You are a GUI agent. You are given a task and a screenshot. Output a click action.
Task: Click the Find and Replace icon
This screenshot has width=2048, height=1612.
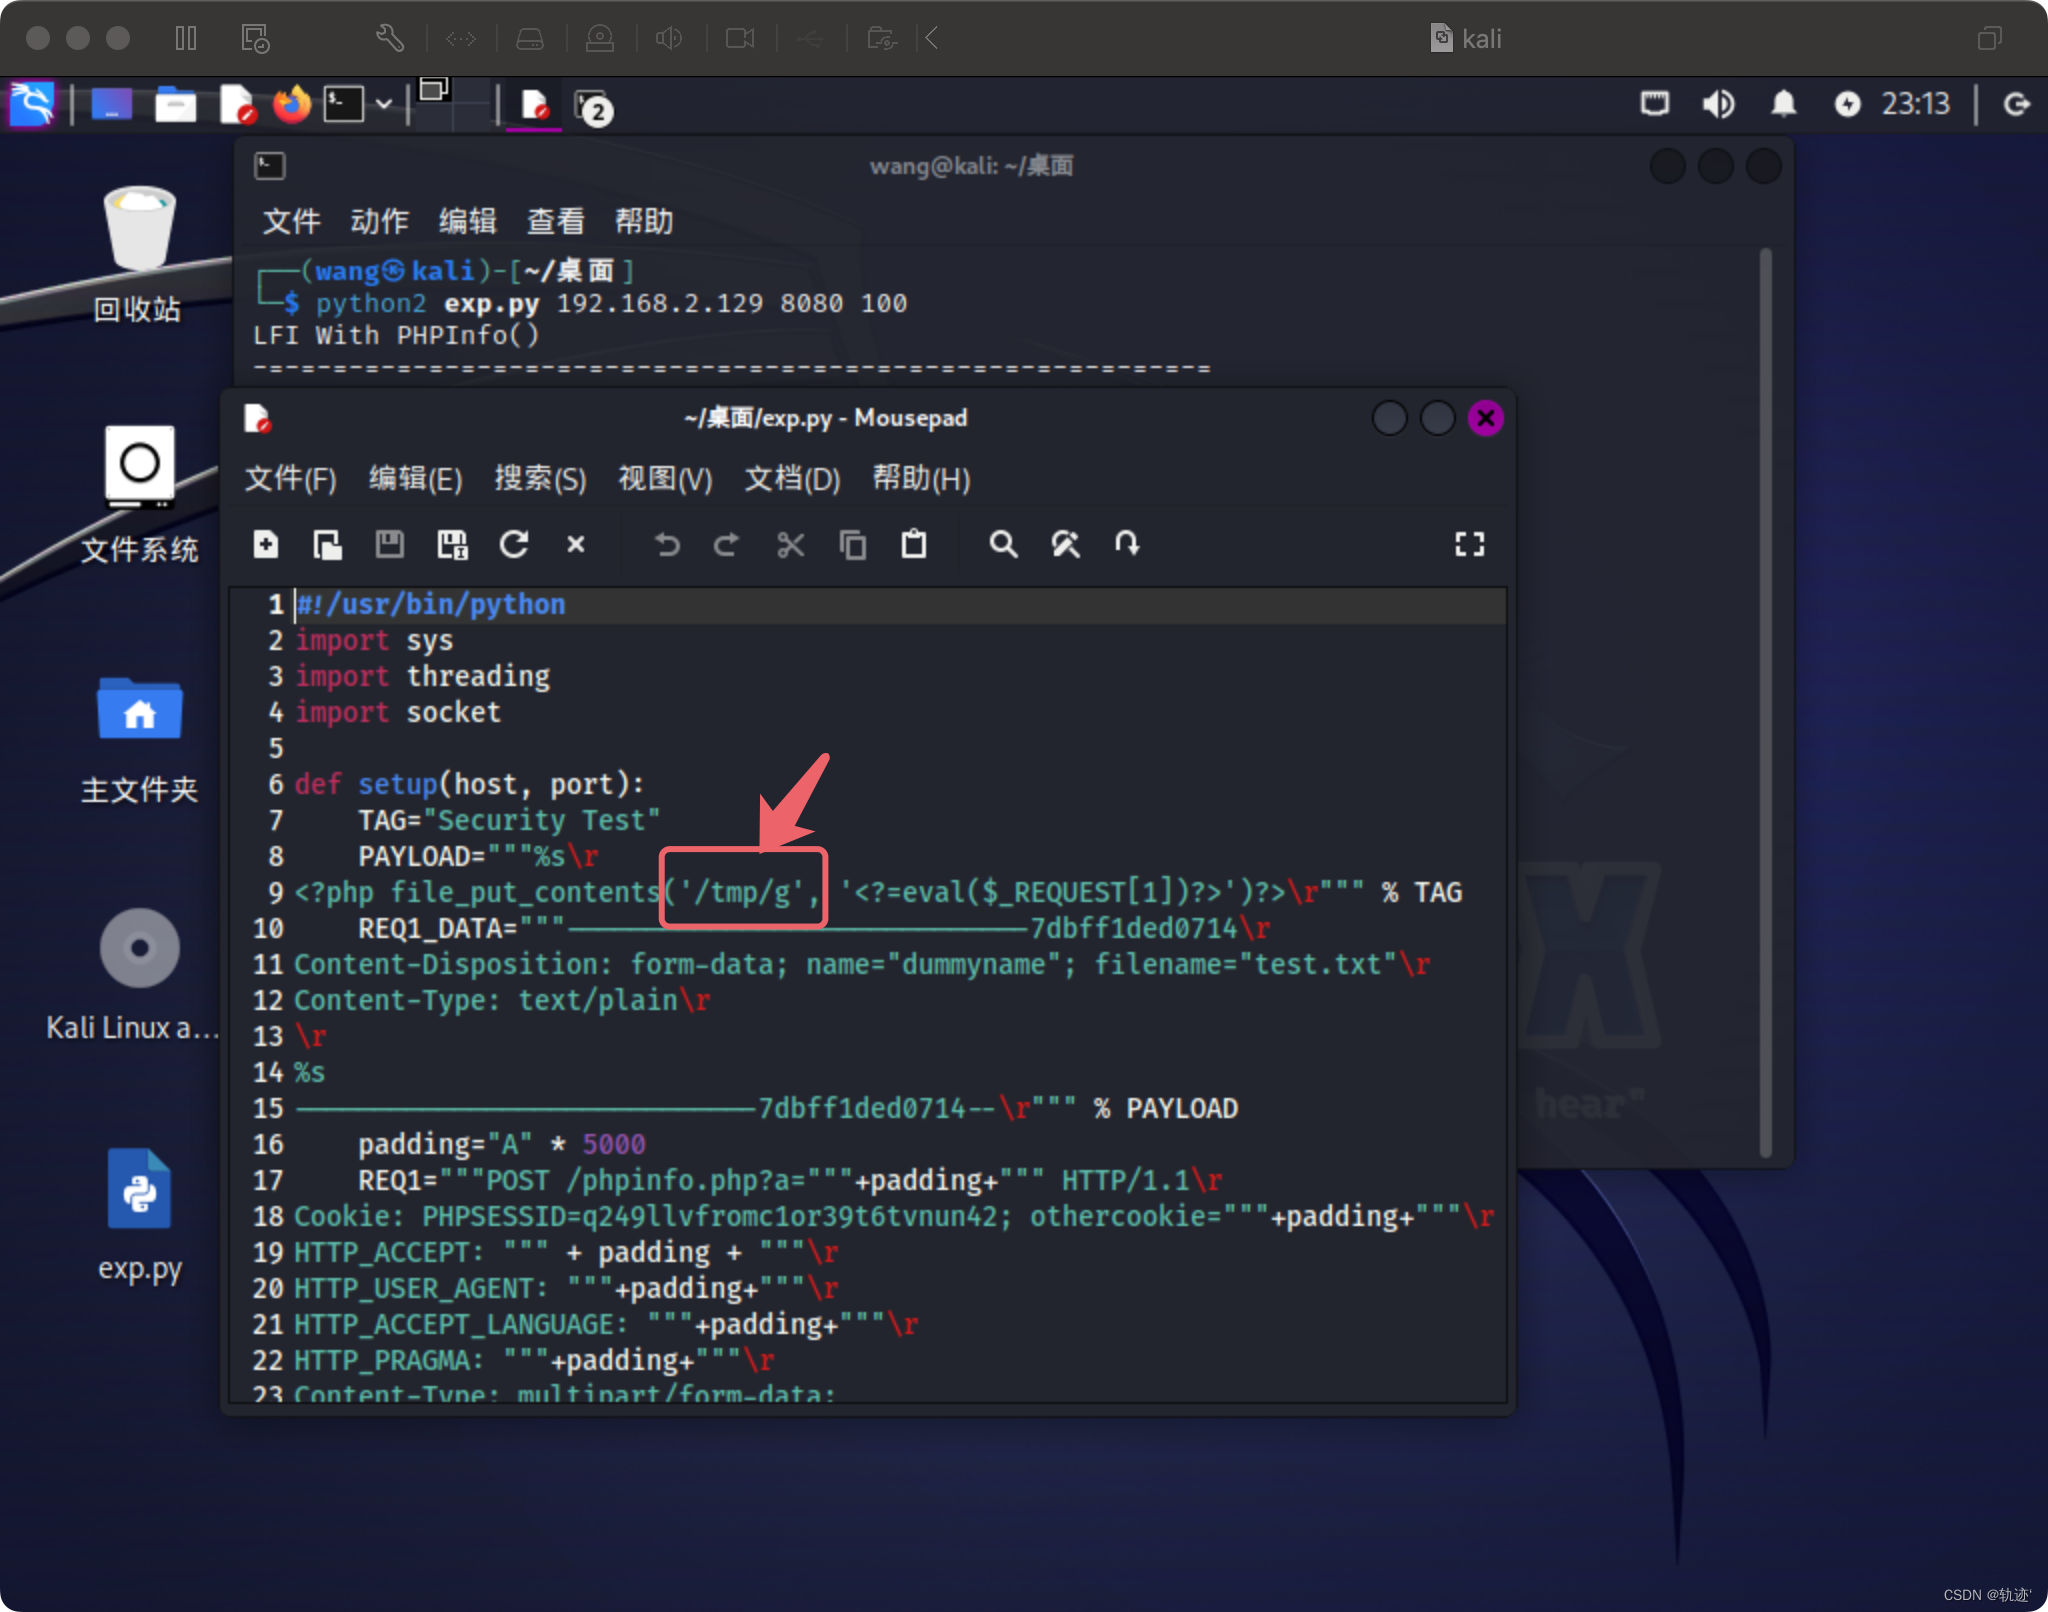click(1066, 544)
